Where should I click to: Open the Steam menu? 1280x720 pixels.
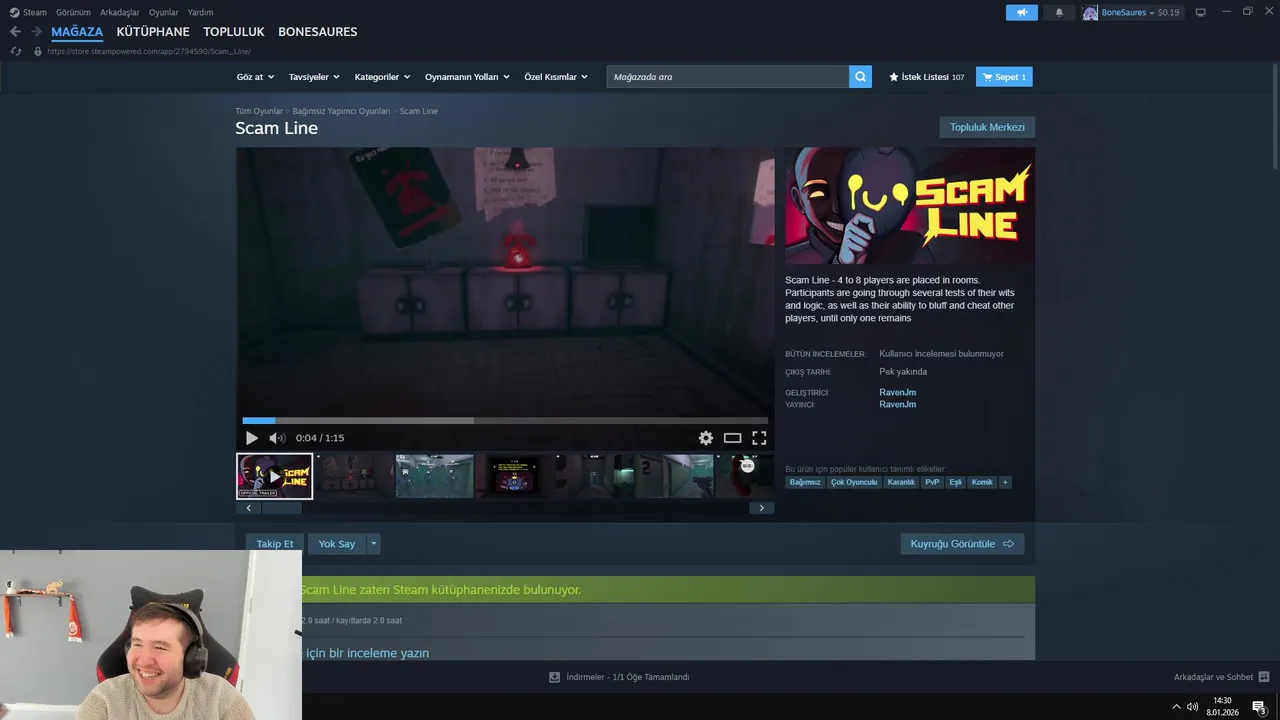(x=28, y=12)
